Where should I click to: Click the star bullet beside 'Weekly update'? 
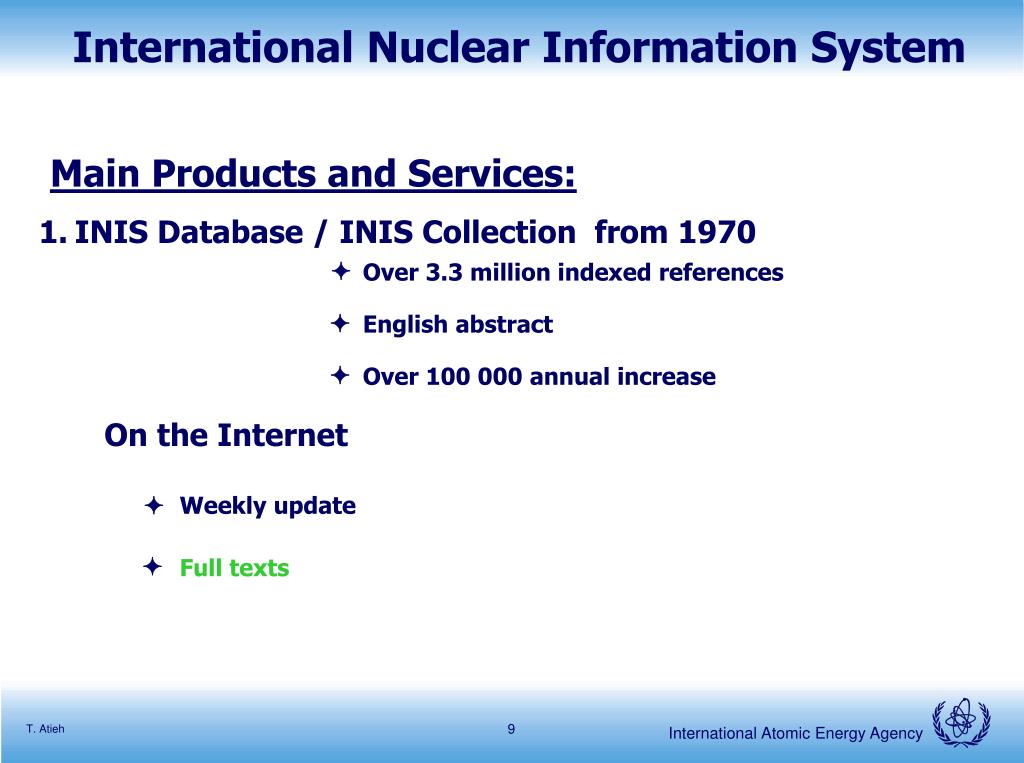tap(153, 505)
